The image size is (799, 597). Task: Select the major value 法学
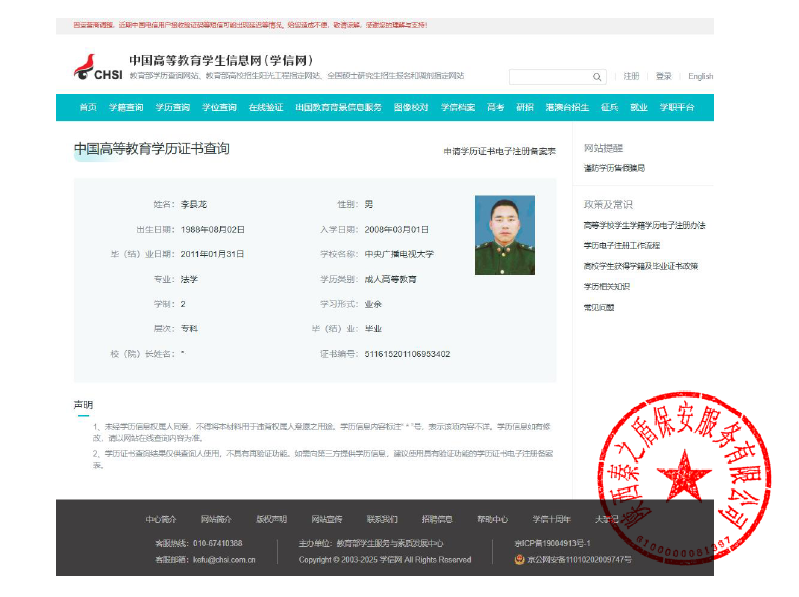pyautogui.click(x=189, y=279)
